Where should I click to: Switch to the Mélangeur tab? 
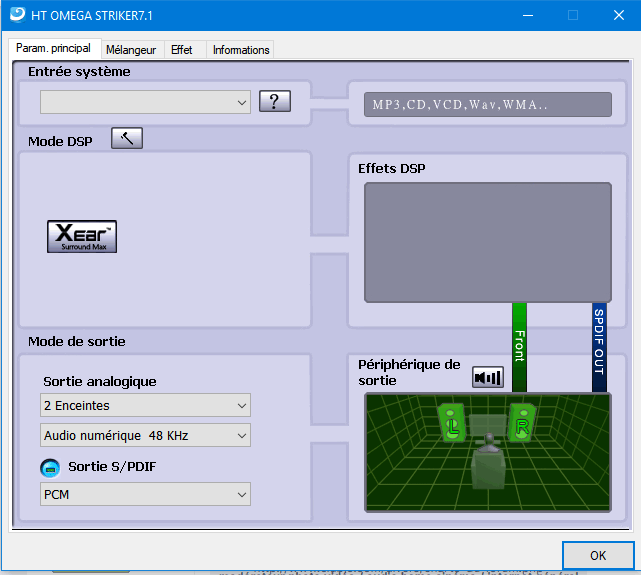(x=131, y=50)
